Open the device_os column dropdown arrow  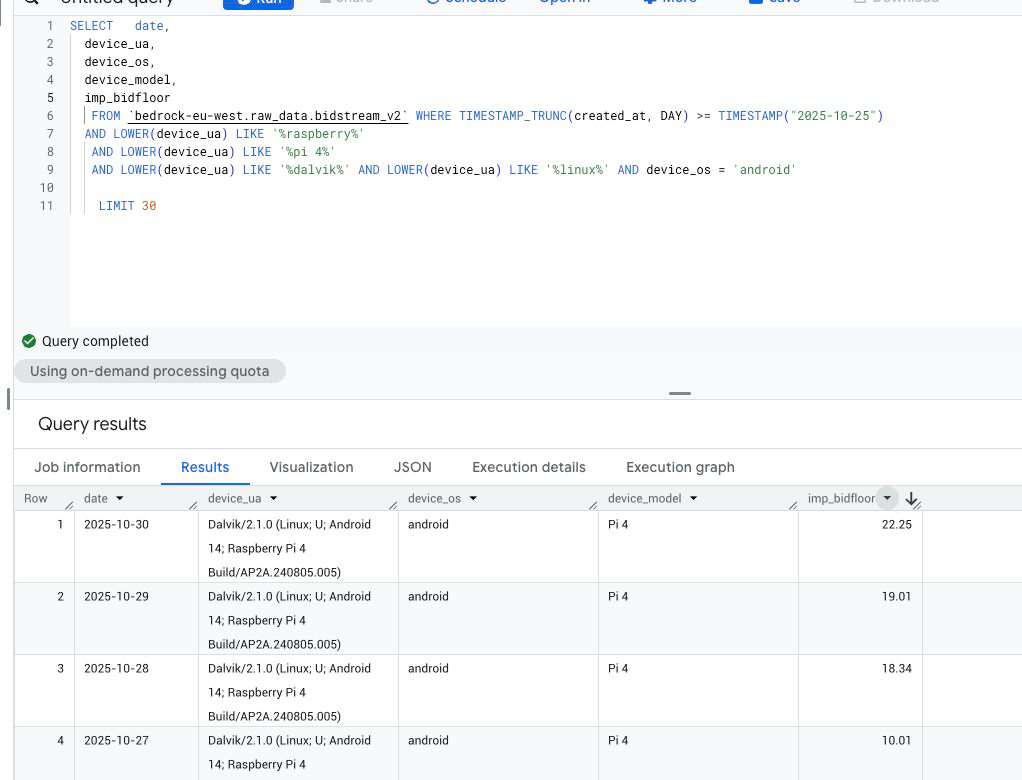pos(473,498)
